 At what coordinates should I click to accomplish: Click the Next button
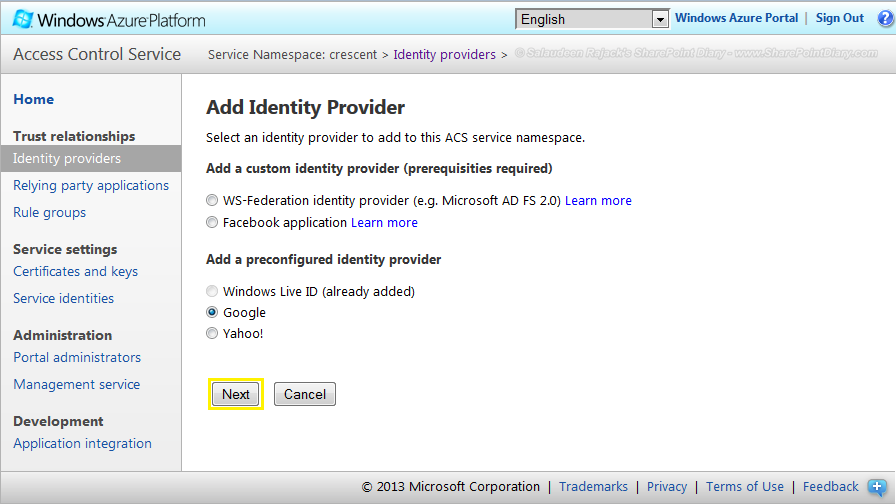[235, 394]
